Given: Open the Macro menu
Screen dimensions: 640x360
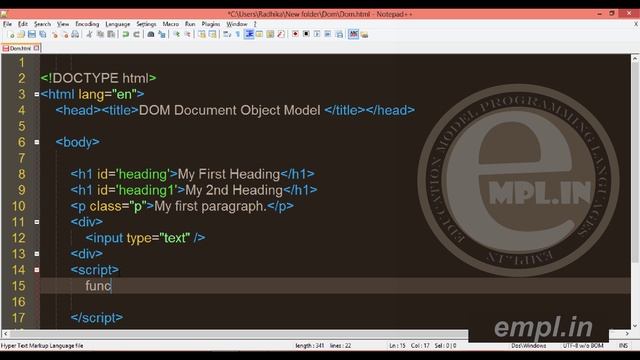Looking at the screenshot, I should coord(171,24).
